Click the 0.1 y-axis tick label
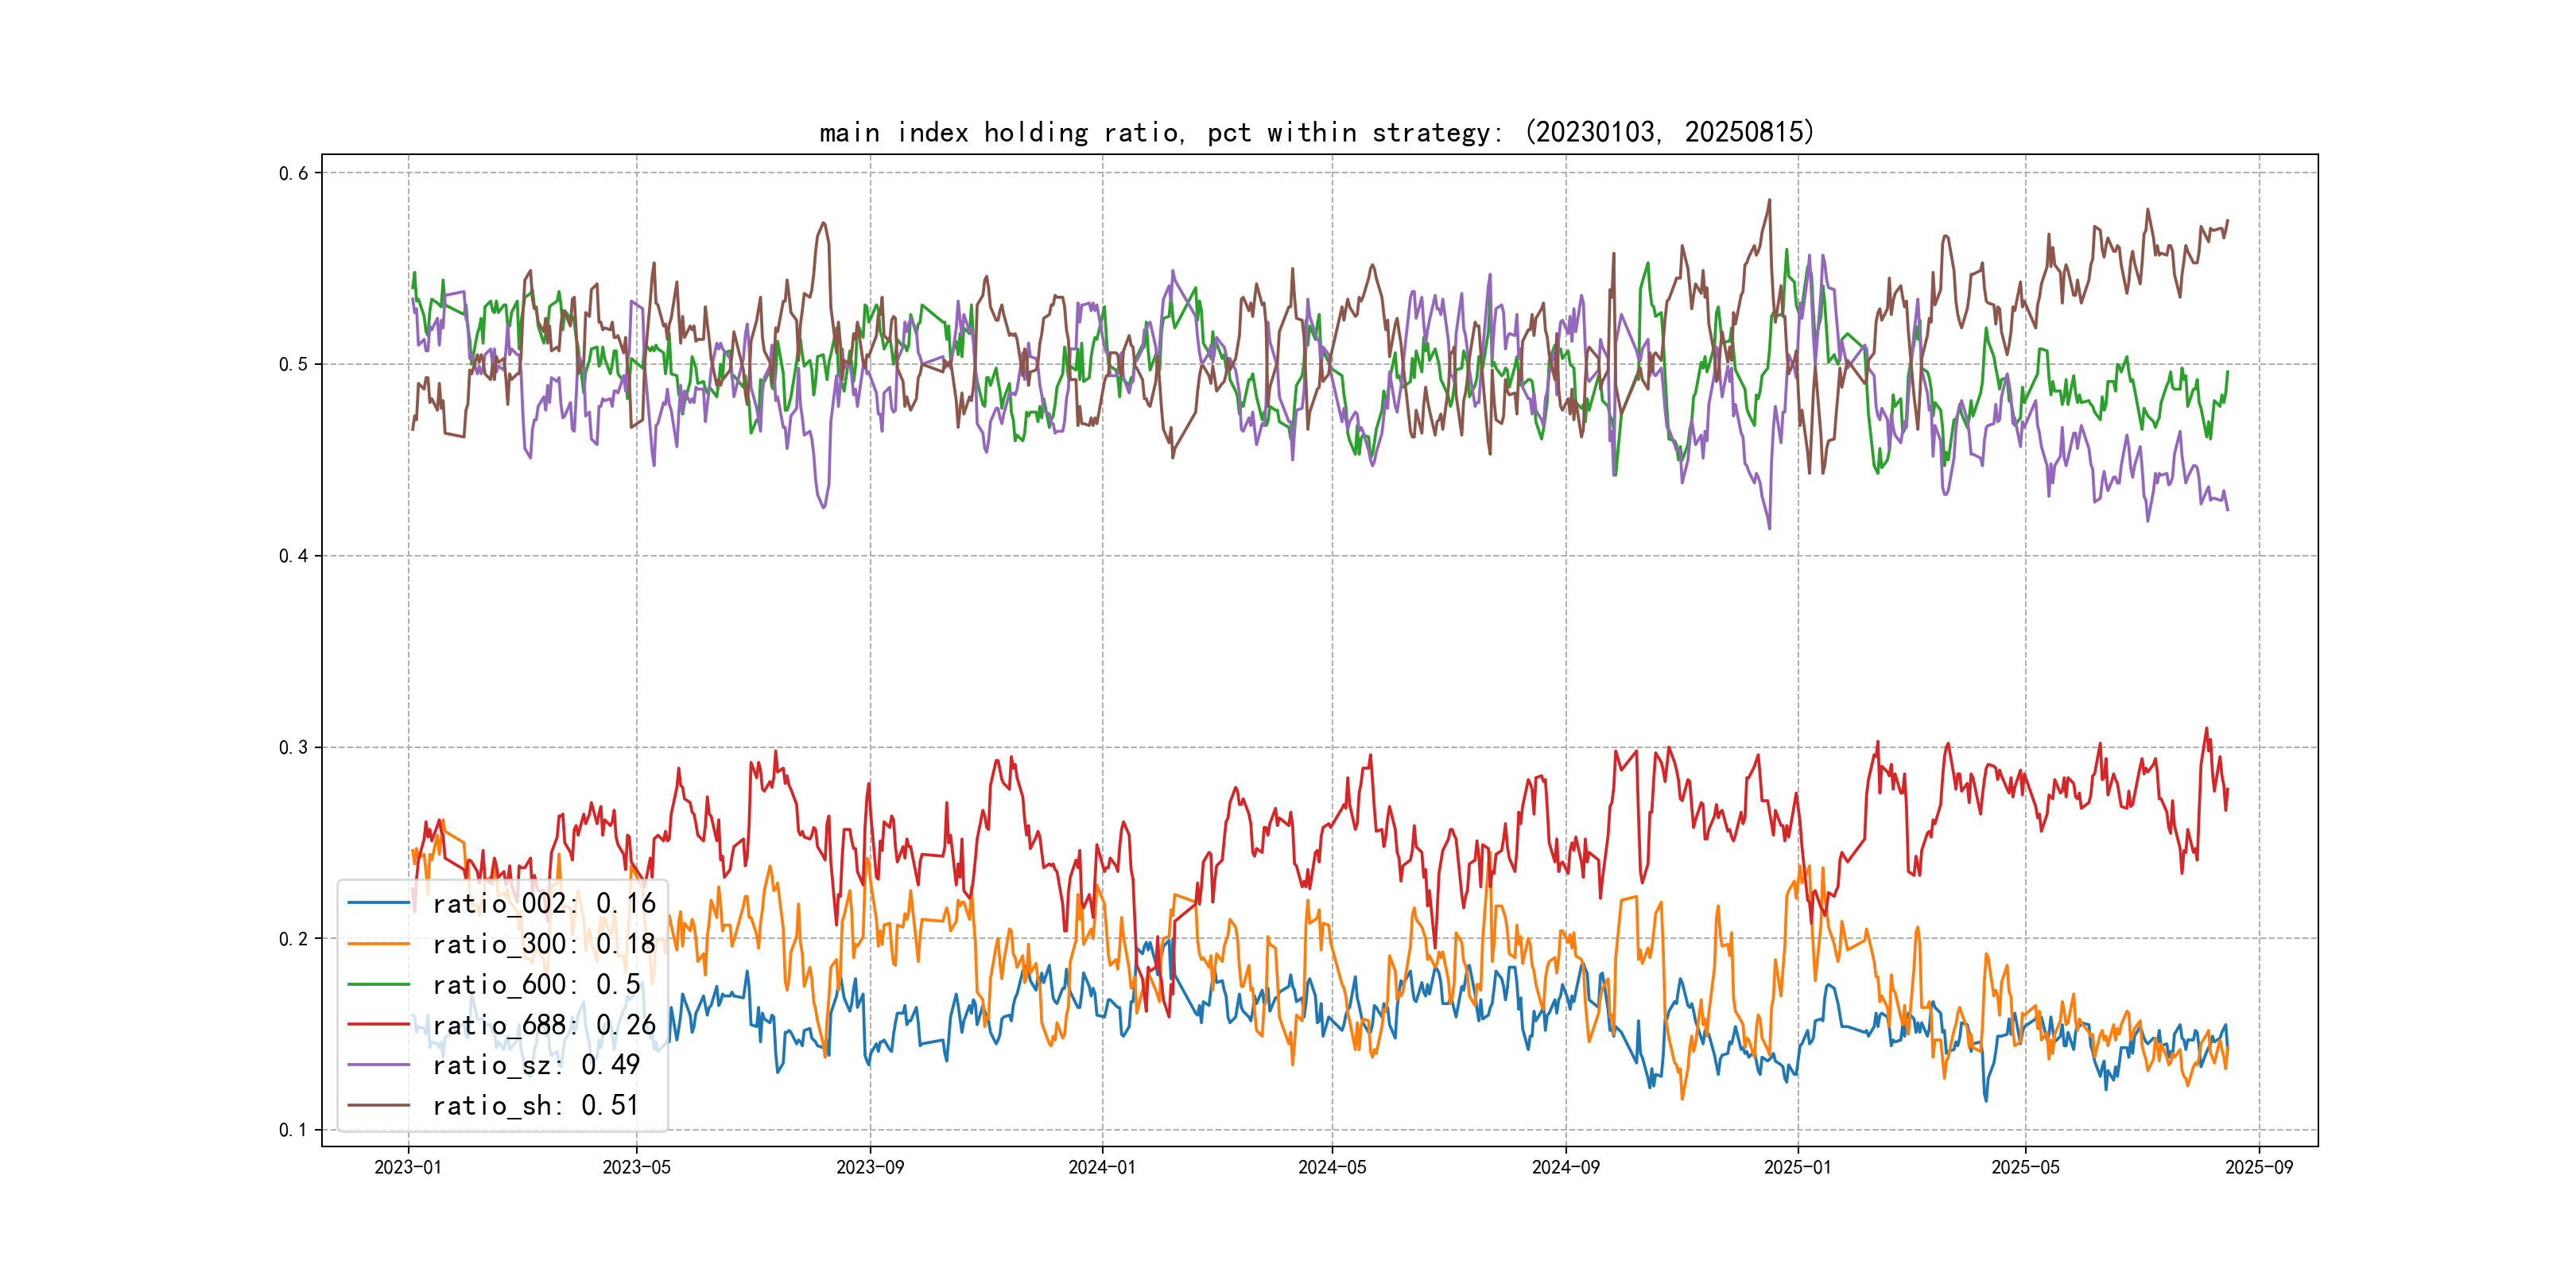The image size is (2576, 1288). pos(293,1130)
